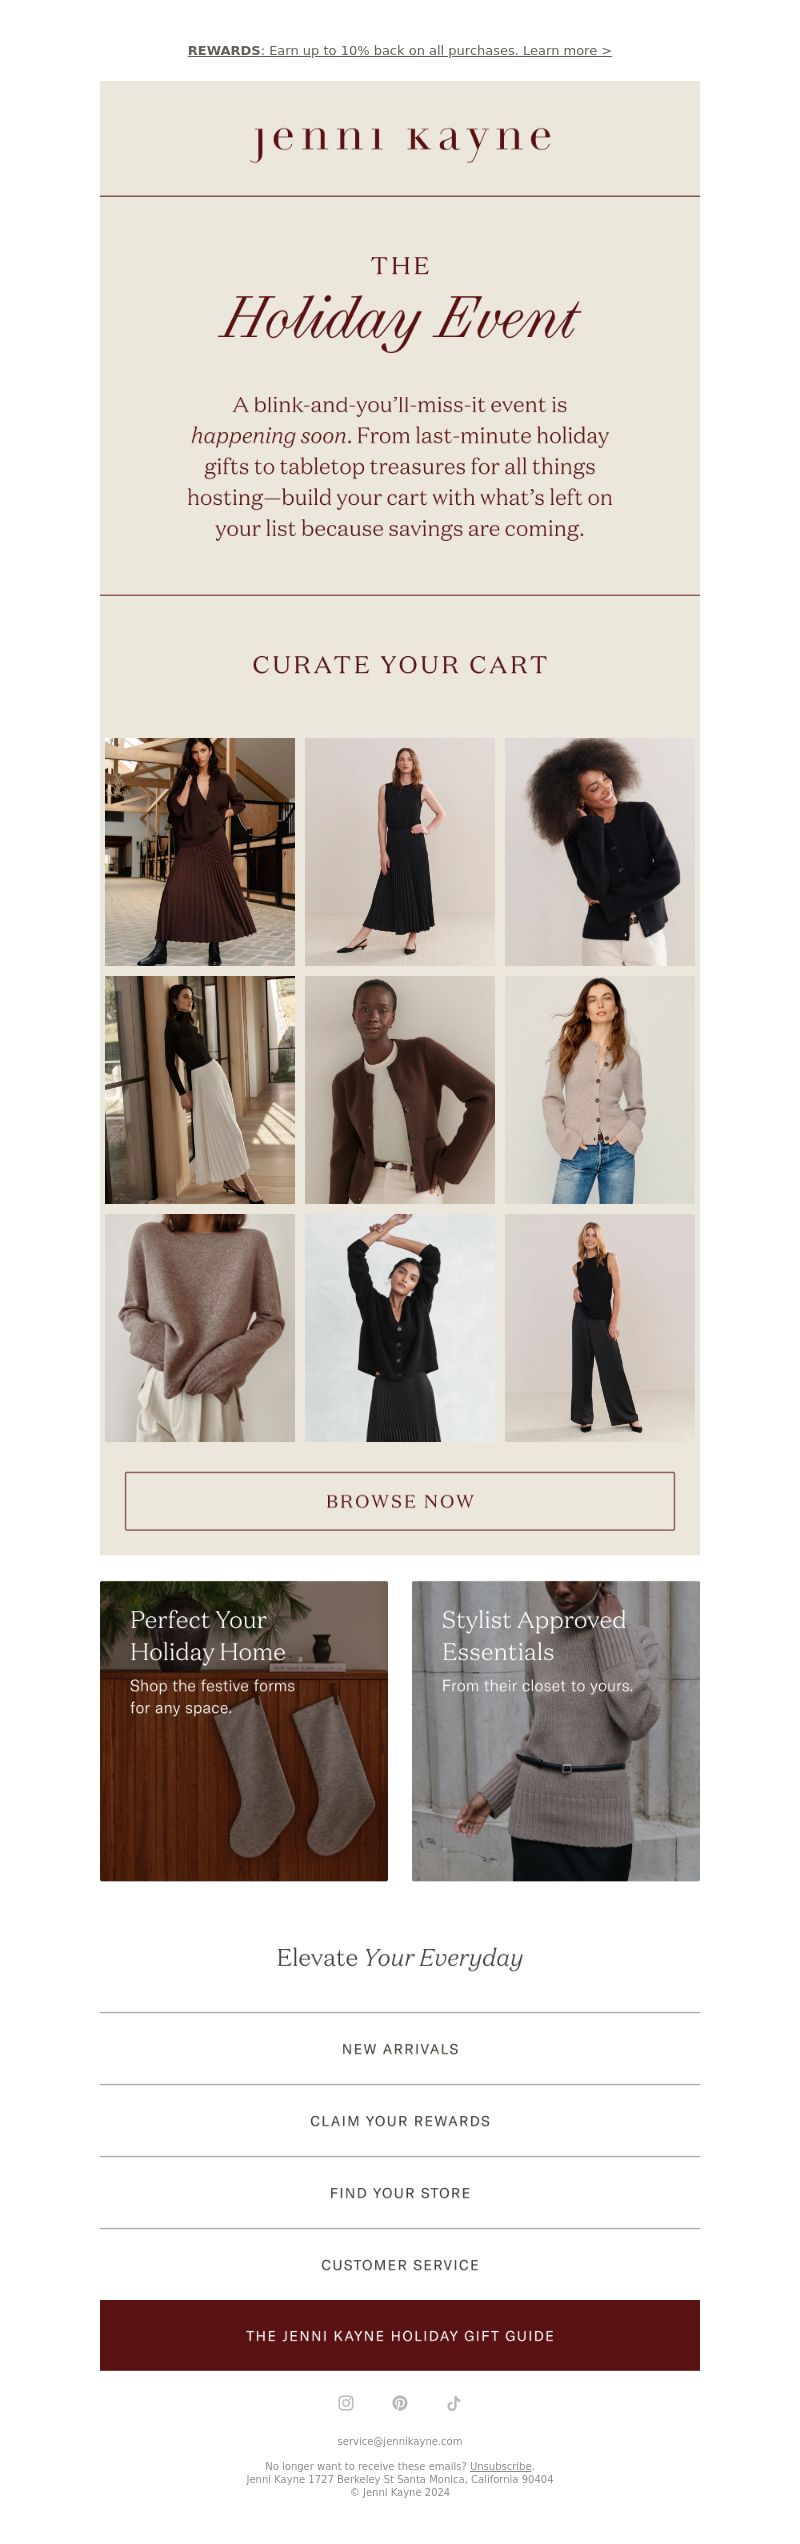800x2544 pixels.
Task: View the black wide-leg trousers photo
Action: (x=600, y=1327)
